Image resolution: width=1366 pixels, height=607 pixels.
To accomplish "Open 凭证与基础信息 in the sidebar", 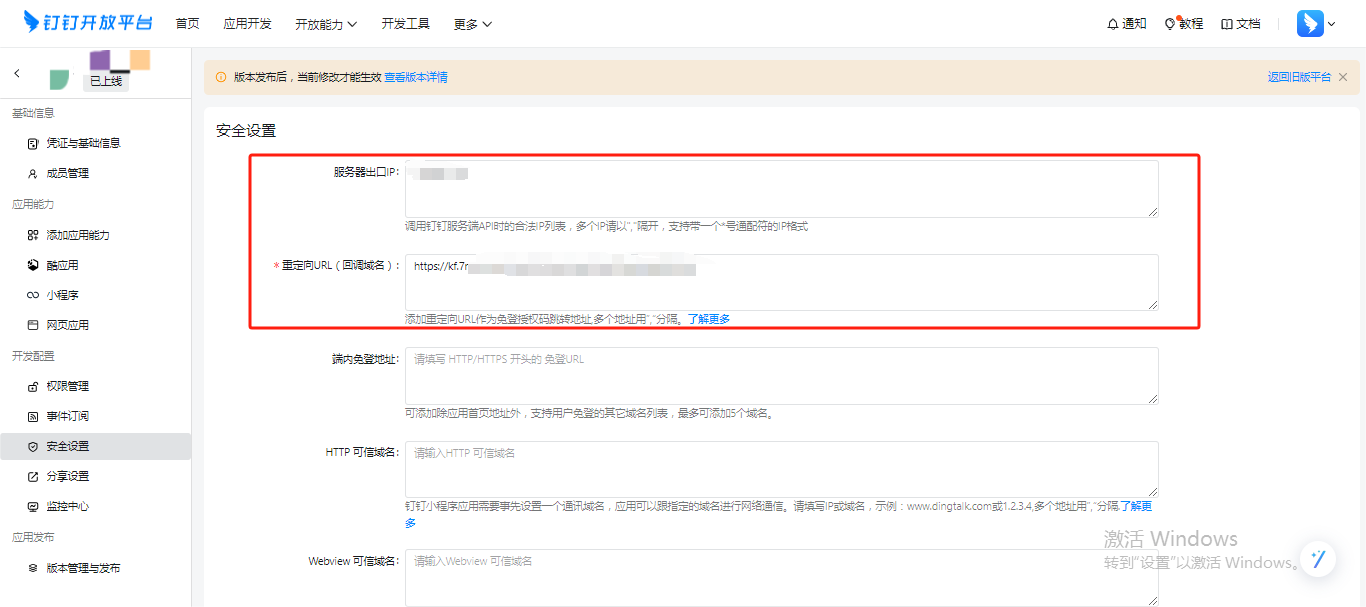I will click(83, 143).
